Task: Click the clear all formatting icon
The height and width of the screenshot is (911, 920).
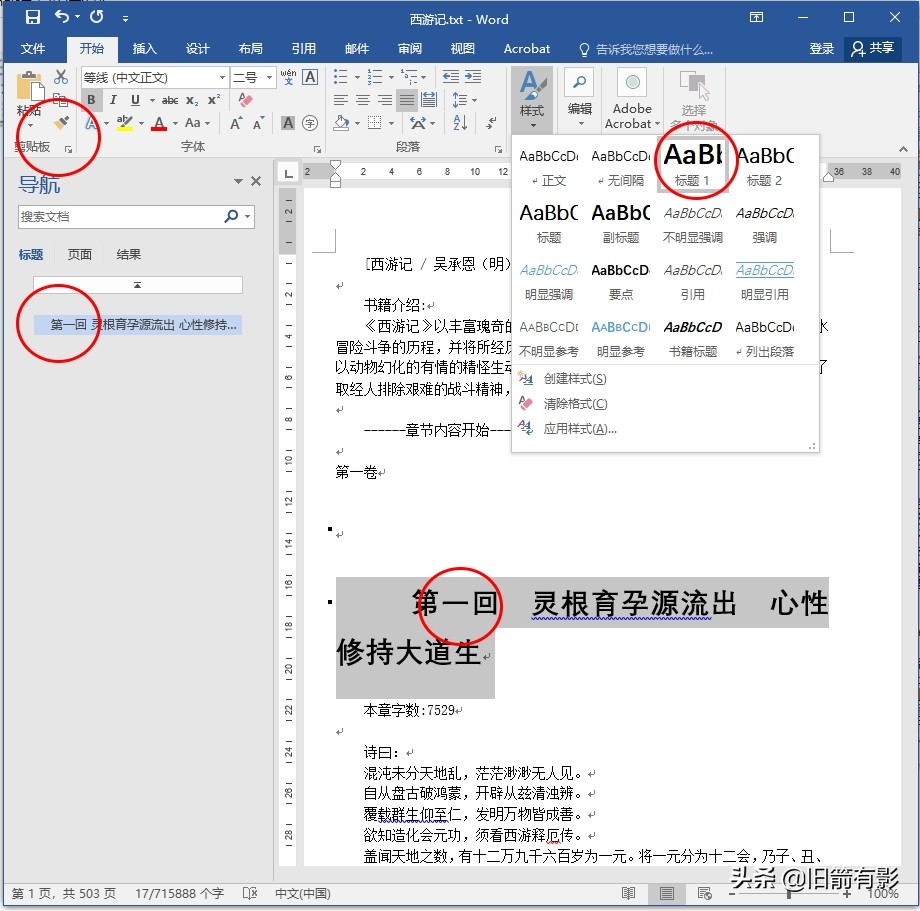Action: point(244,99)
